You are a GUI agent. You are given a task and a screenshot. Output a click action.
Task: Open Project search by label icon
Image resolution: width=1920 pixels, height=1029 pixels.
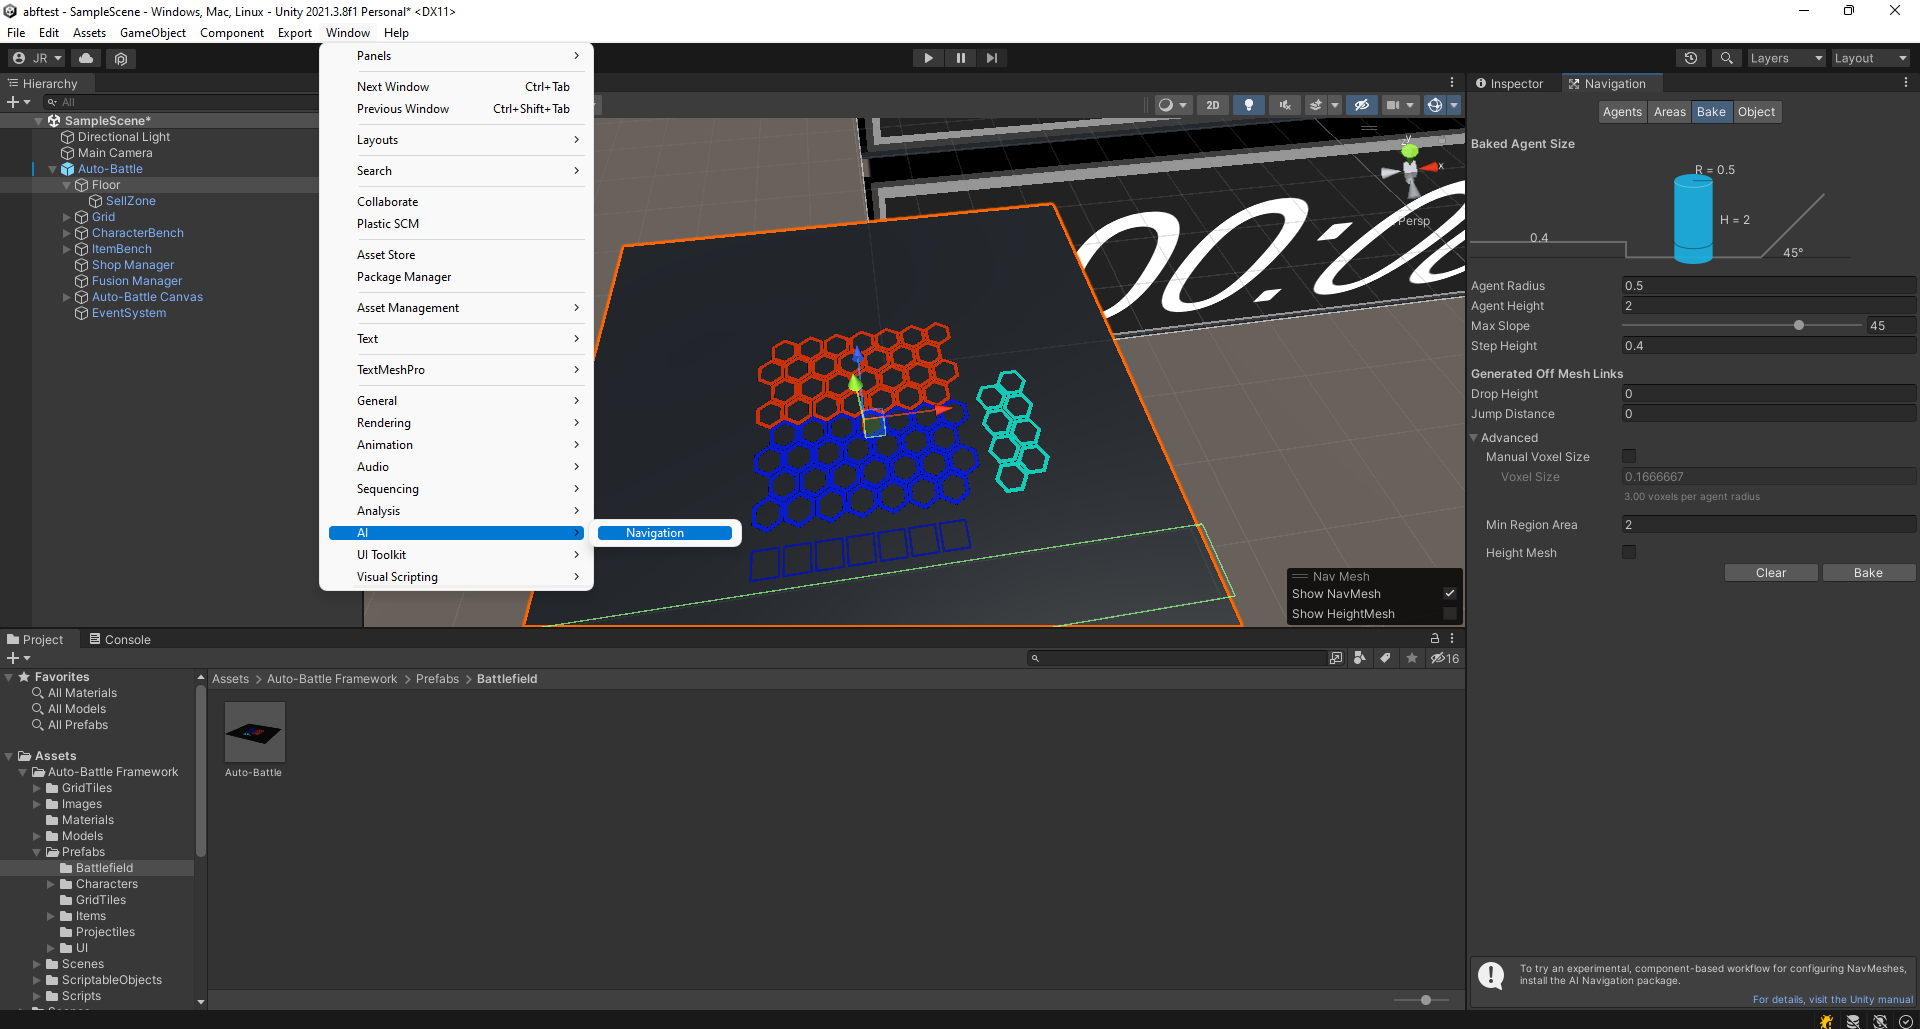tap(1385, 658)
